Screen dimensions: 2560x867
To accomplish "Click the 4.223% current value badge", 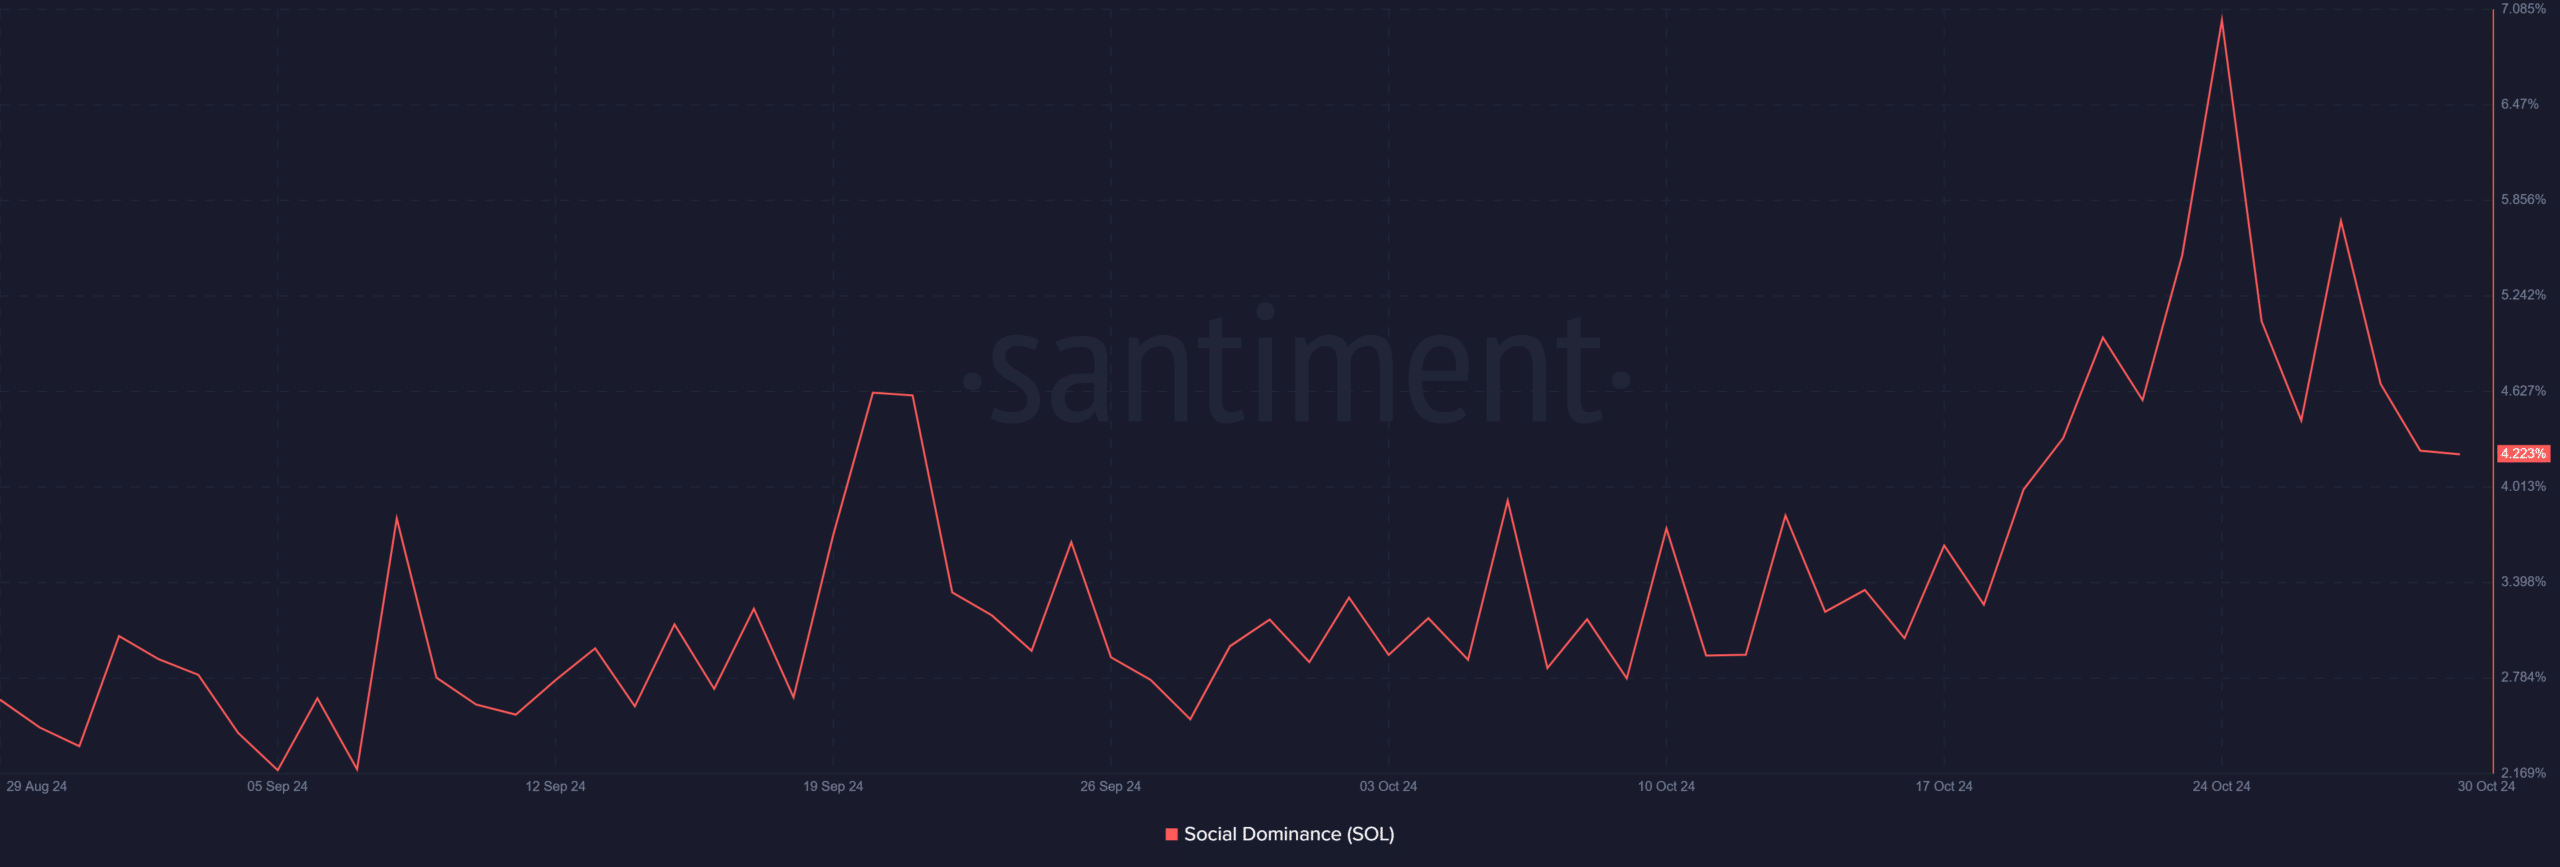I will [2523, 454].
